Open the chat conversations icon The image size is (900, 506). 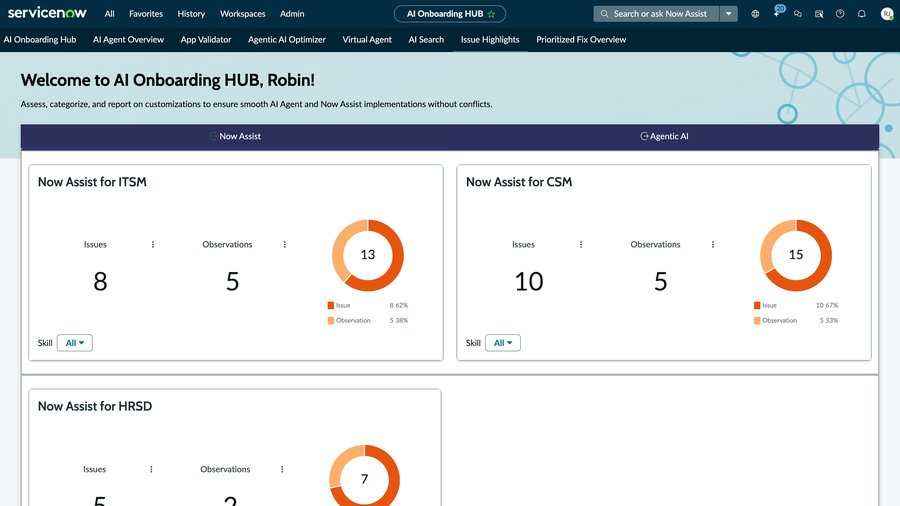pyautogui.click(x=798, y=14)
